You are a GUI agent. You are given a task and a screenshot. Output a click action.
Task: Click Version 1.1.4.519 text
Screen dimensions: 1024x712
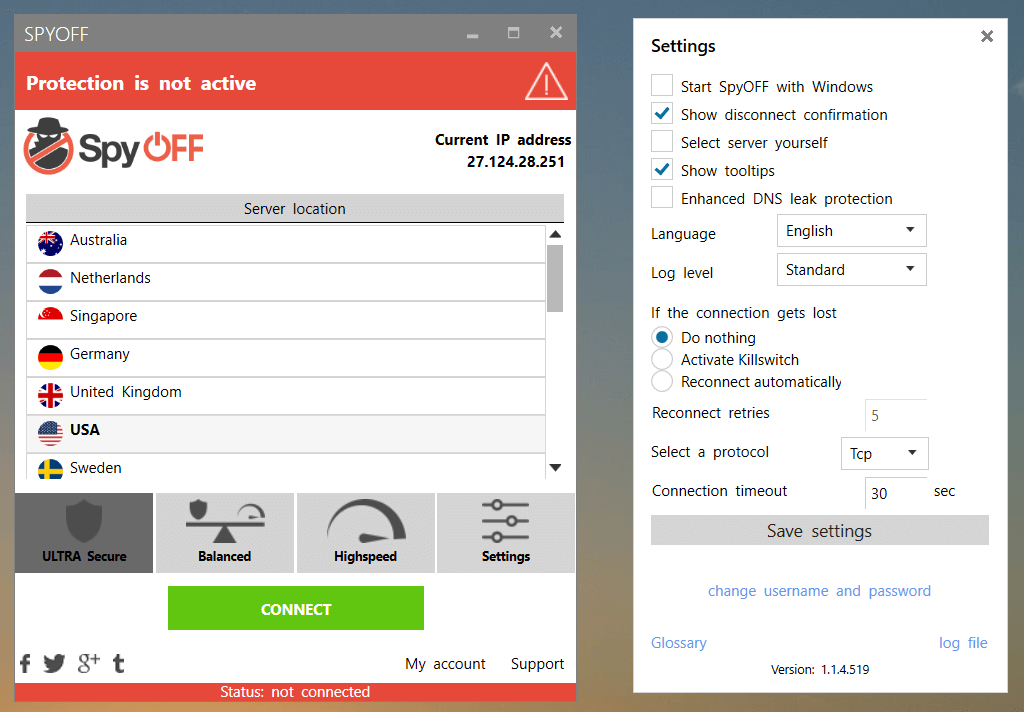820,670
